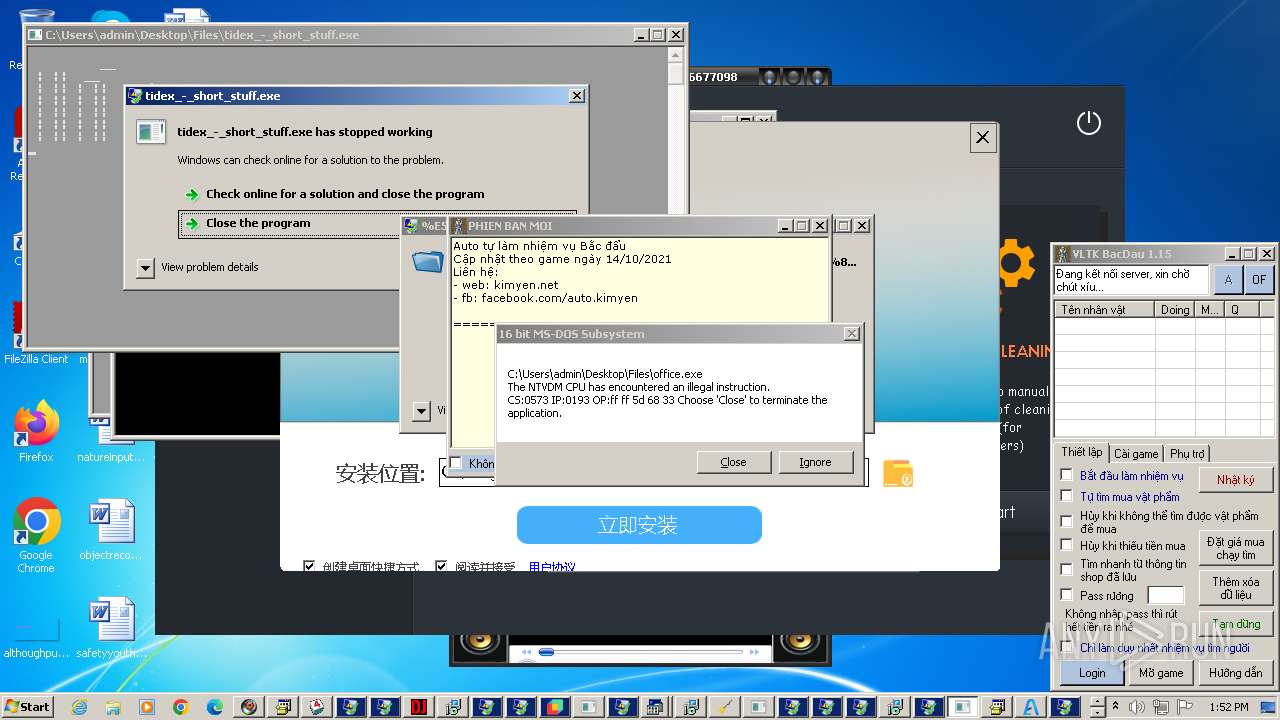
Task: Open the Windows Start menu
Action: pyautogui.click(x=27, y=706)
